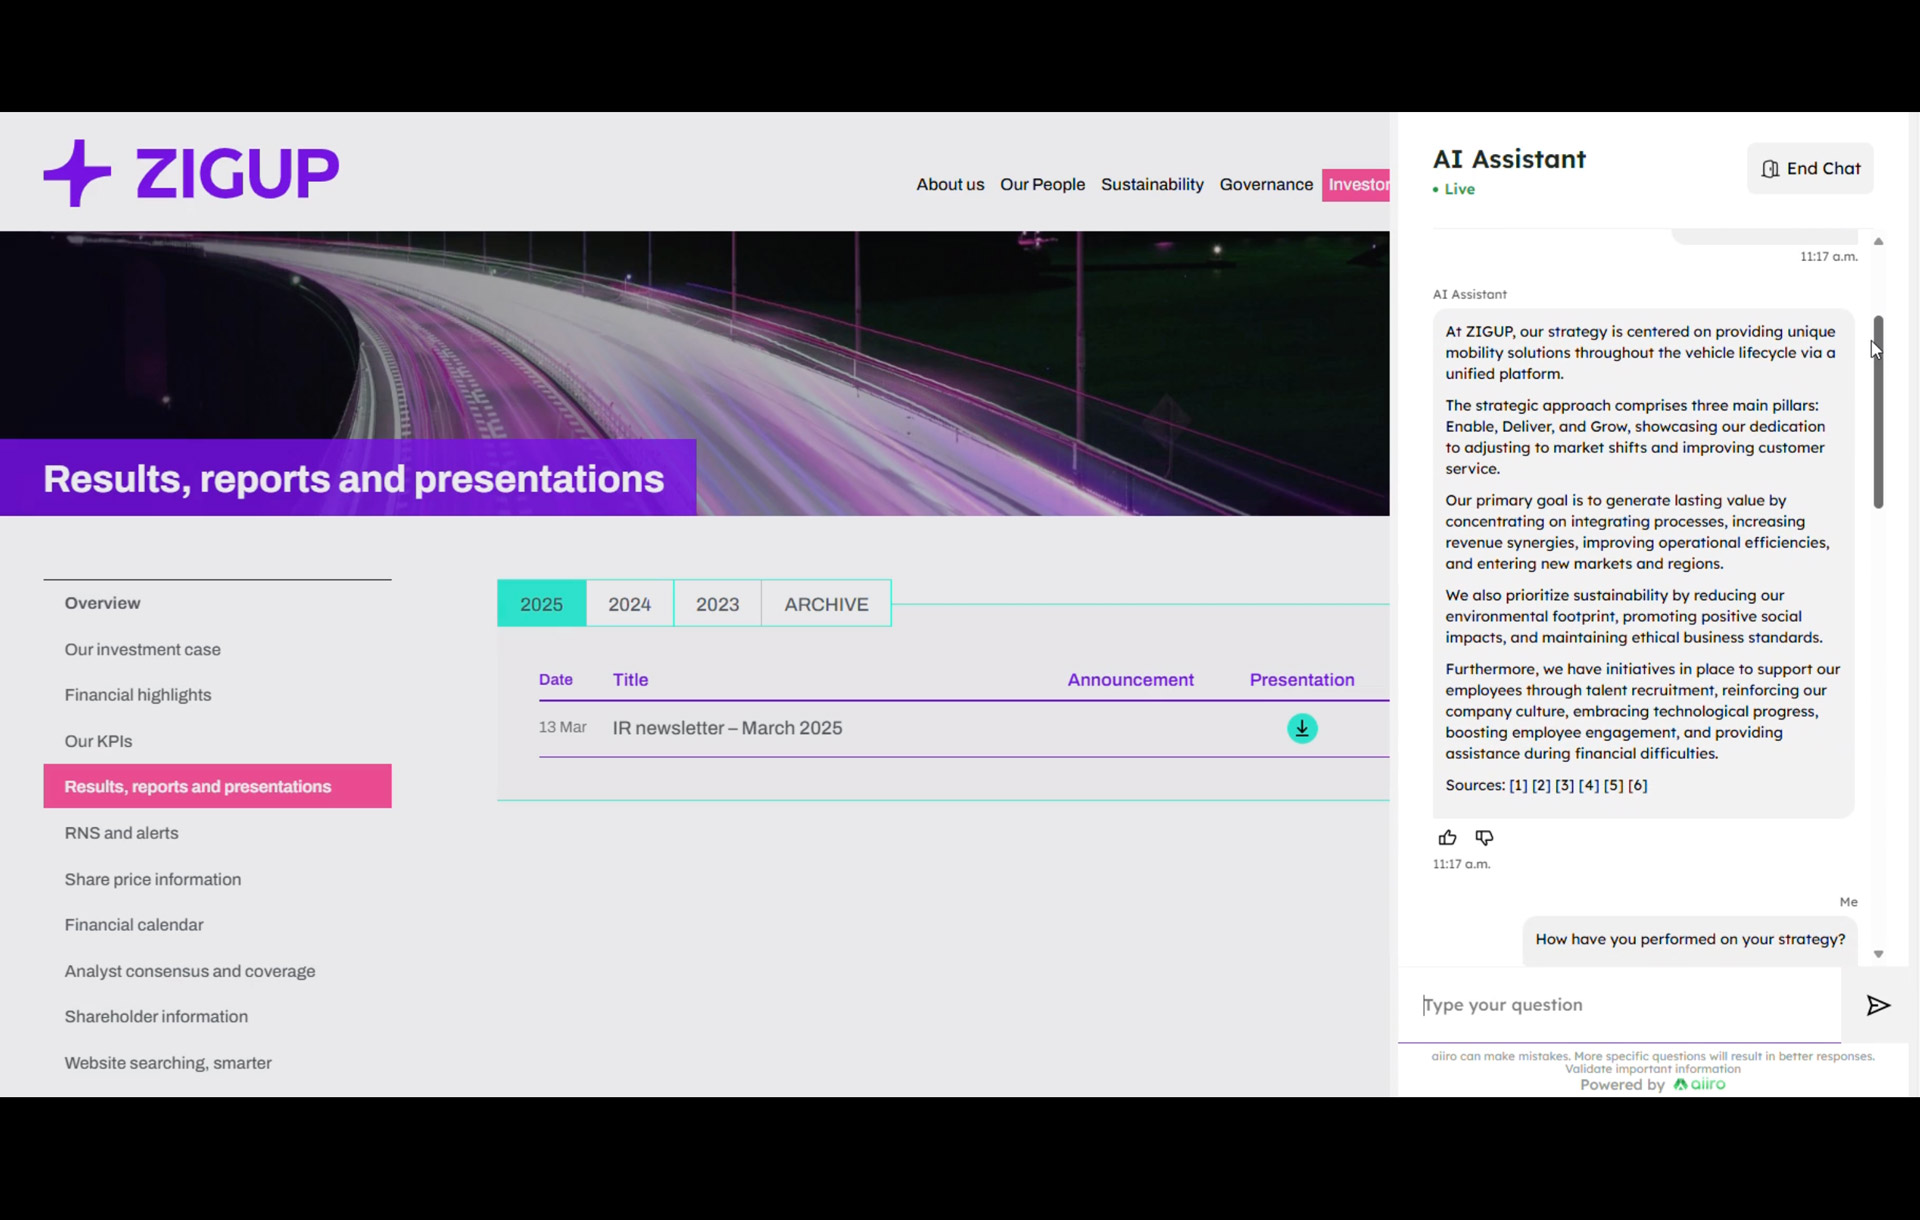Click the Type your question field
Image resolution: width=1920 pixels, height=1220 pixels.
(x=1620, y=1005)
